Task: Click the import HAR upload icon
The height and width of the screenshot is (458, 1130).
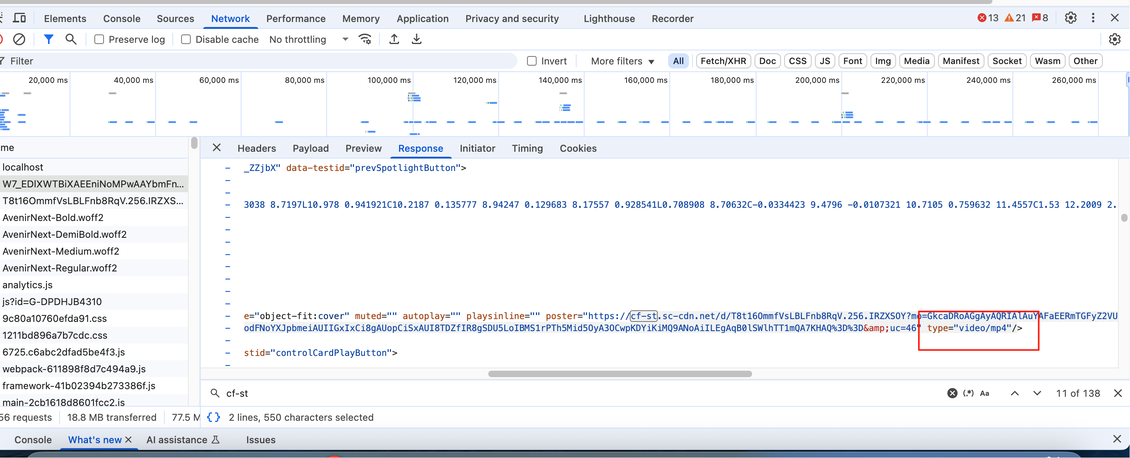Action: click(x=394, y=39)
